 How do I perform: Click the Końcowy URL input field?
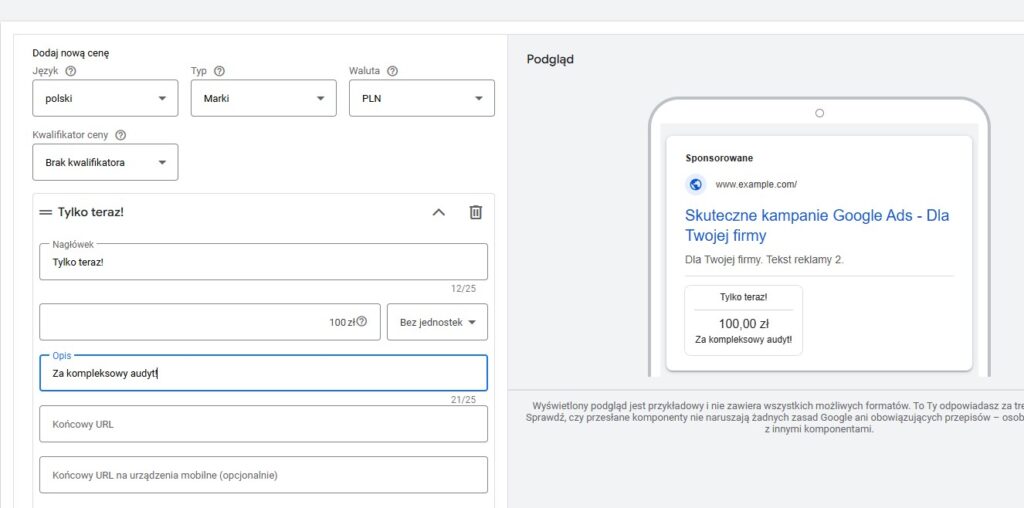263,424
